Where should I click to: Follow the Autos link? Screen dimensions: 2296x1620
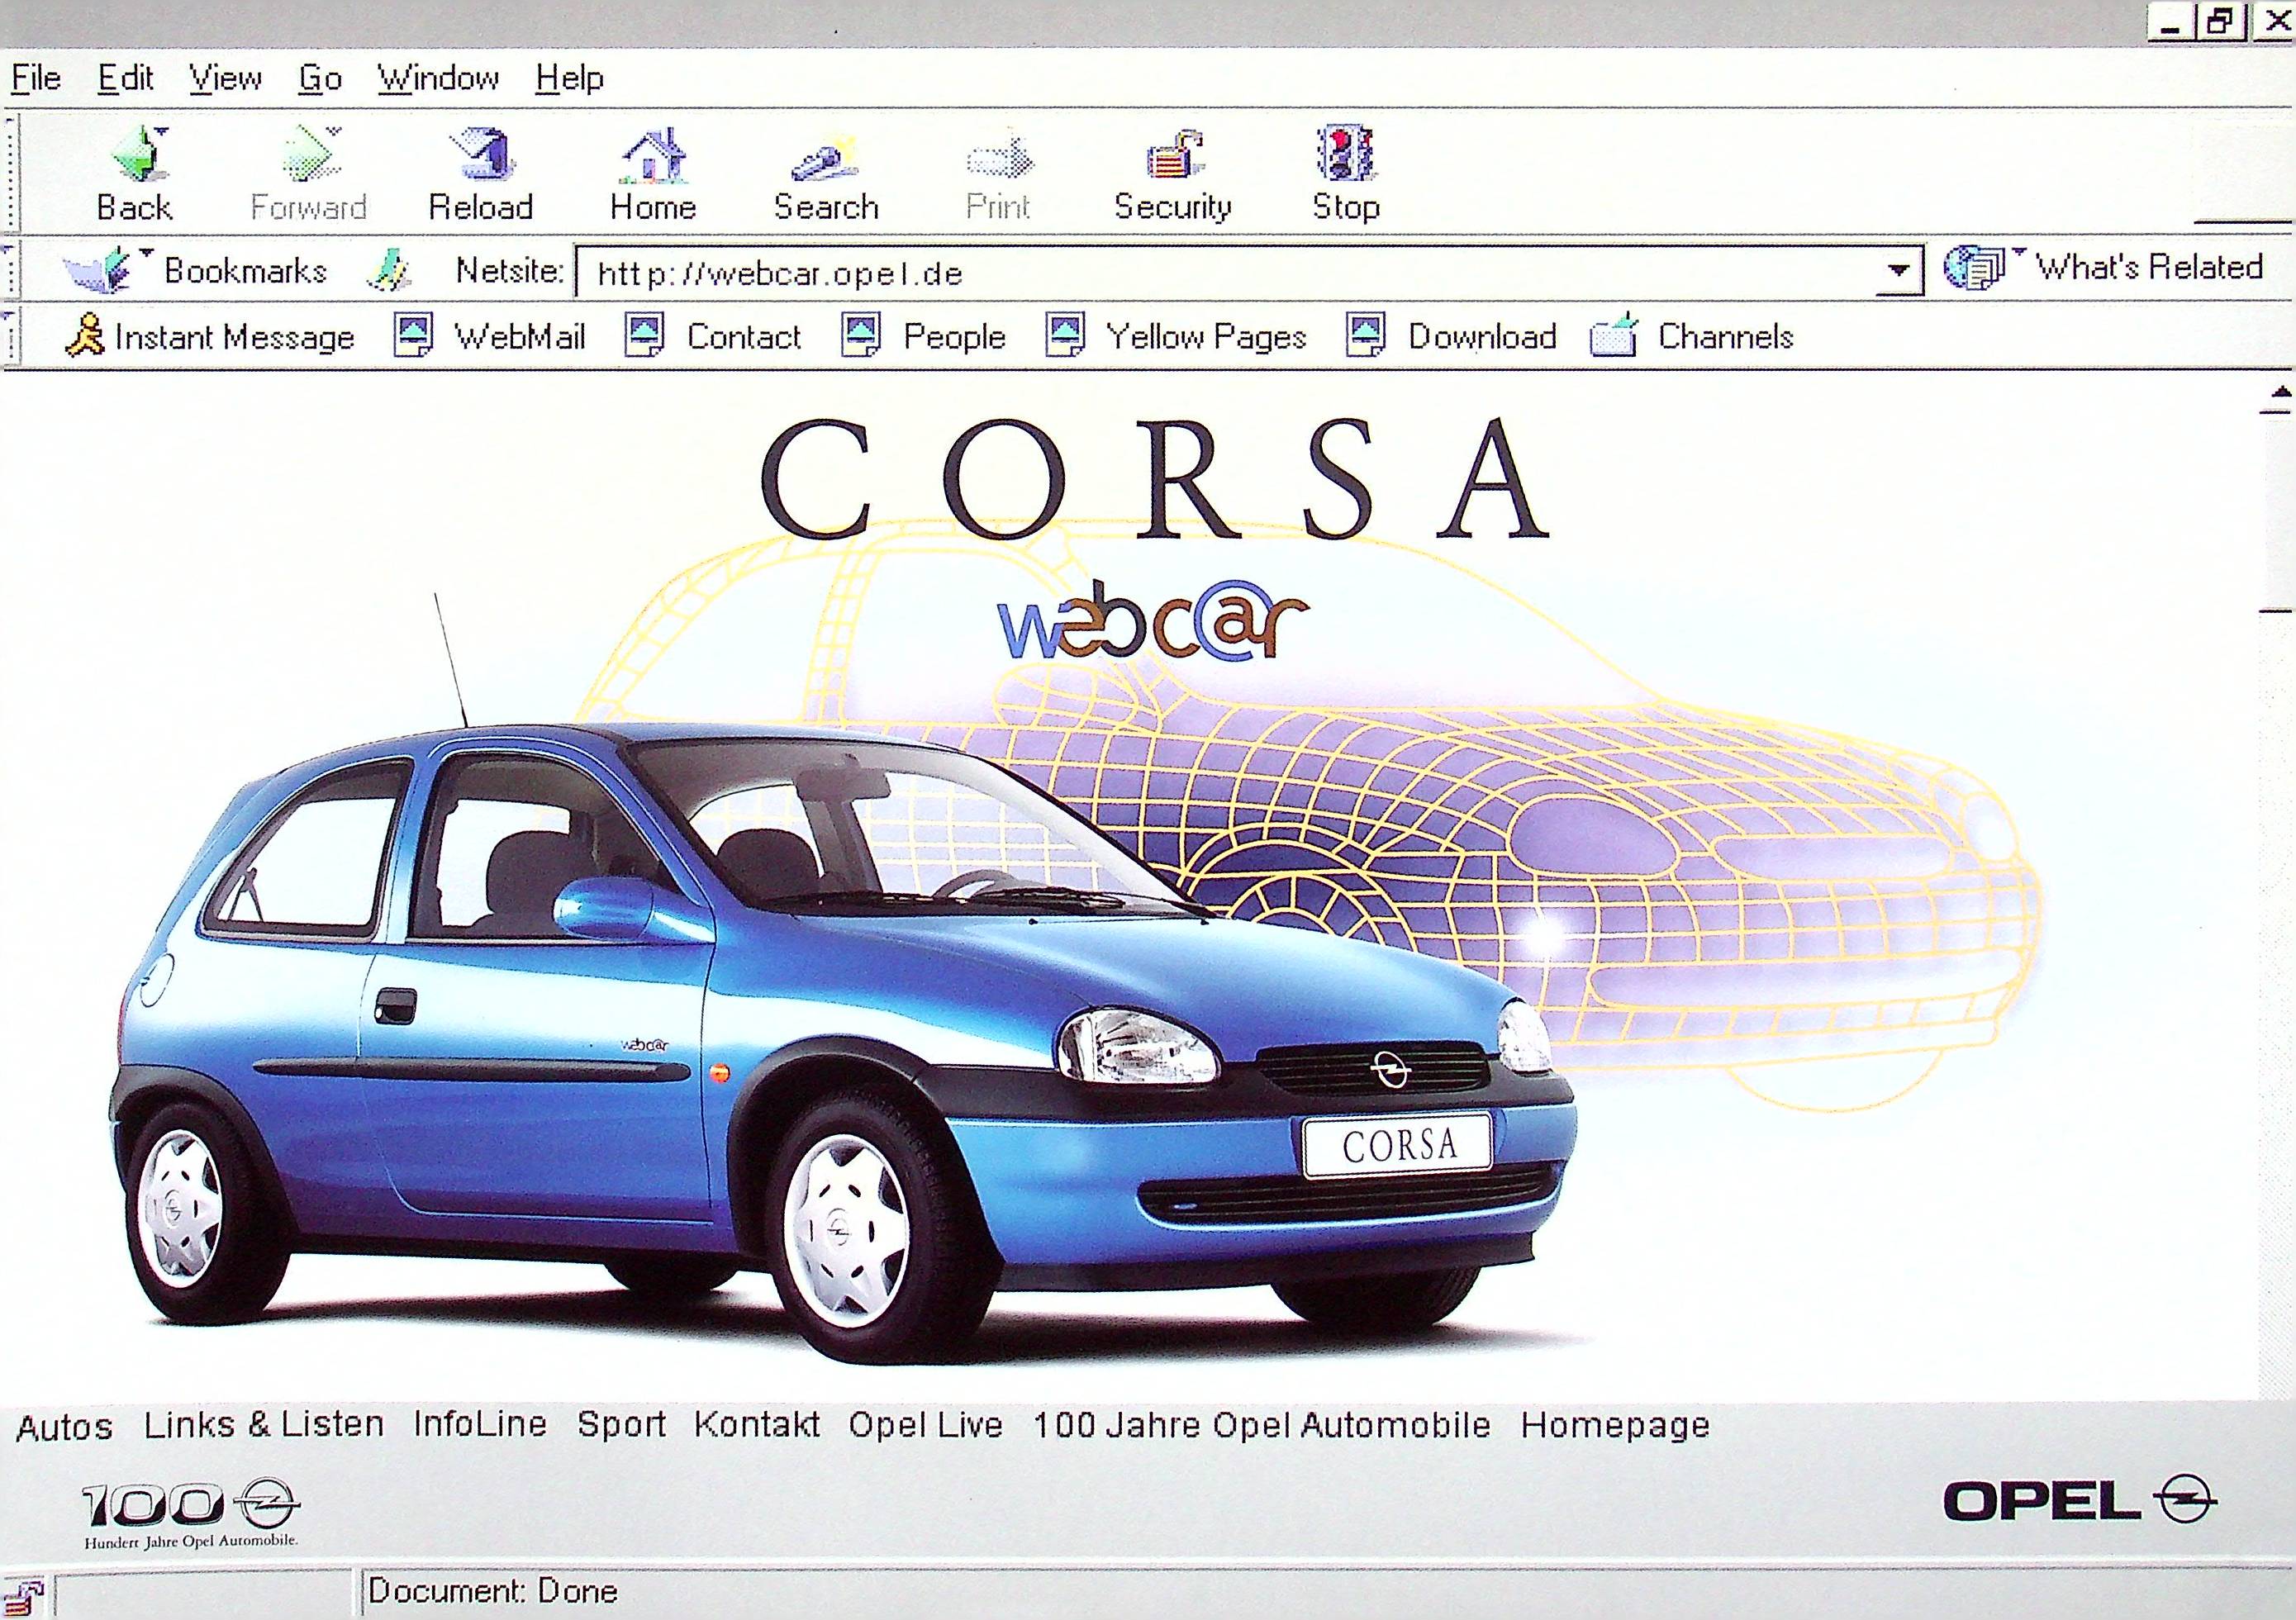pos(64,1426)
